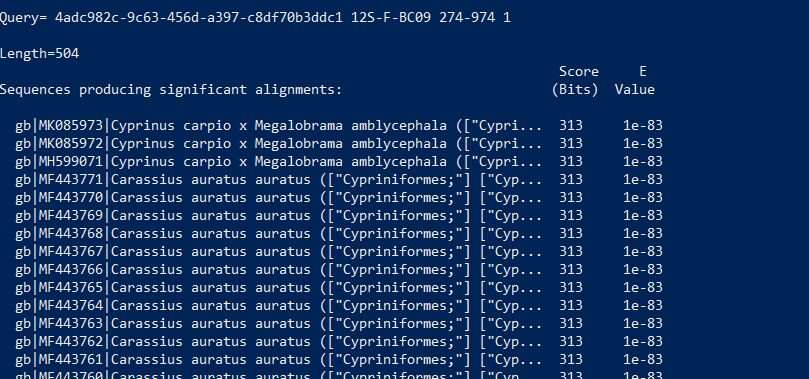The width and height of the screenshot is (809, 379).
Task: Click the Length=504 text
Action: pos(40,54)
